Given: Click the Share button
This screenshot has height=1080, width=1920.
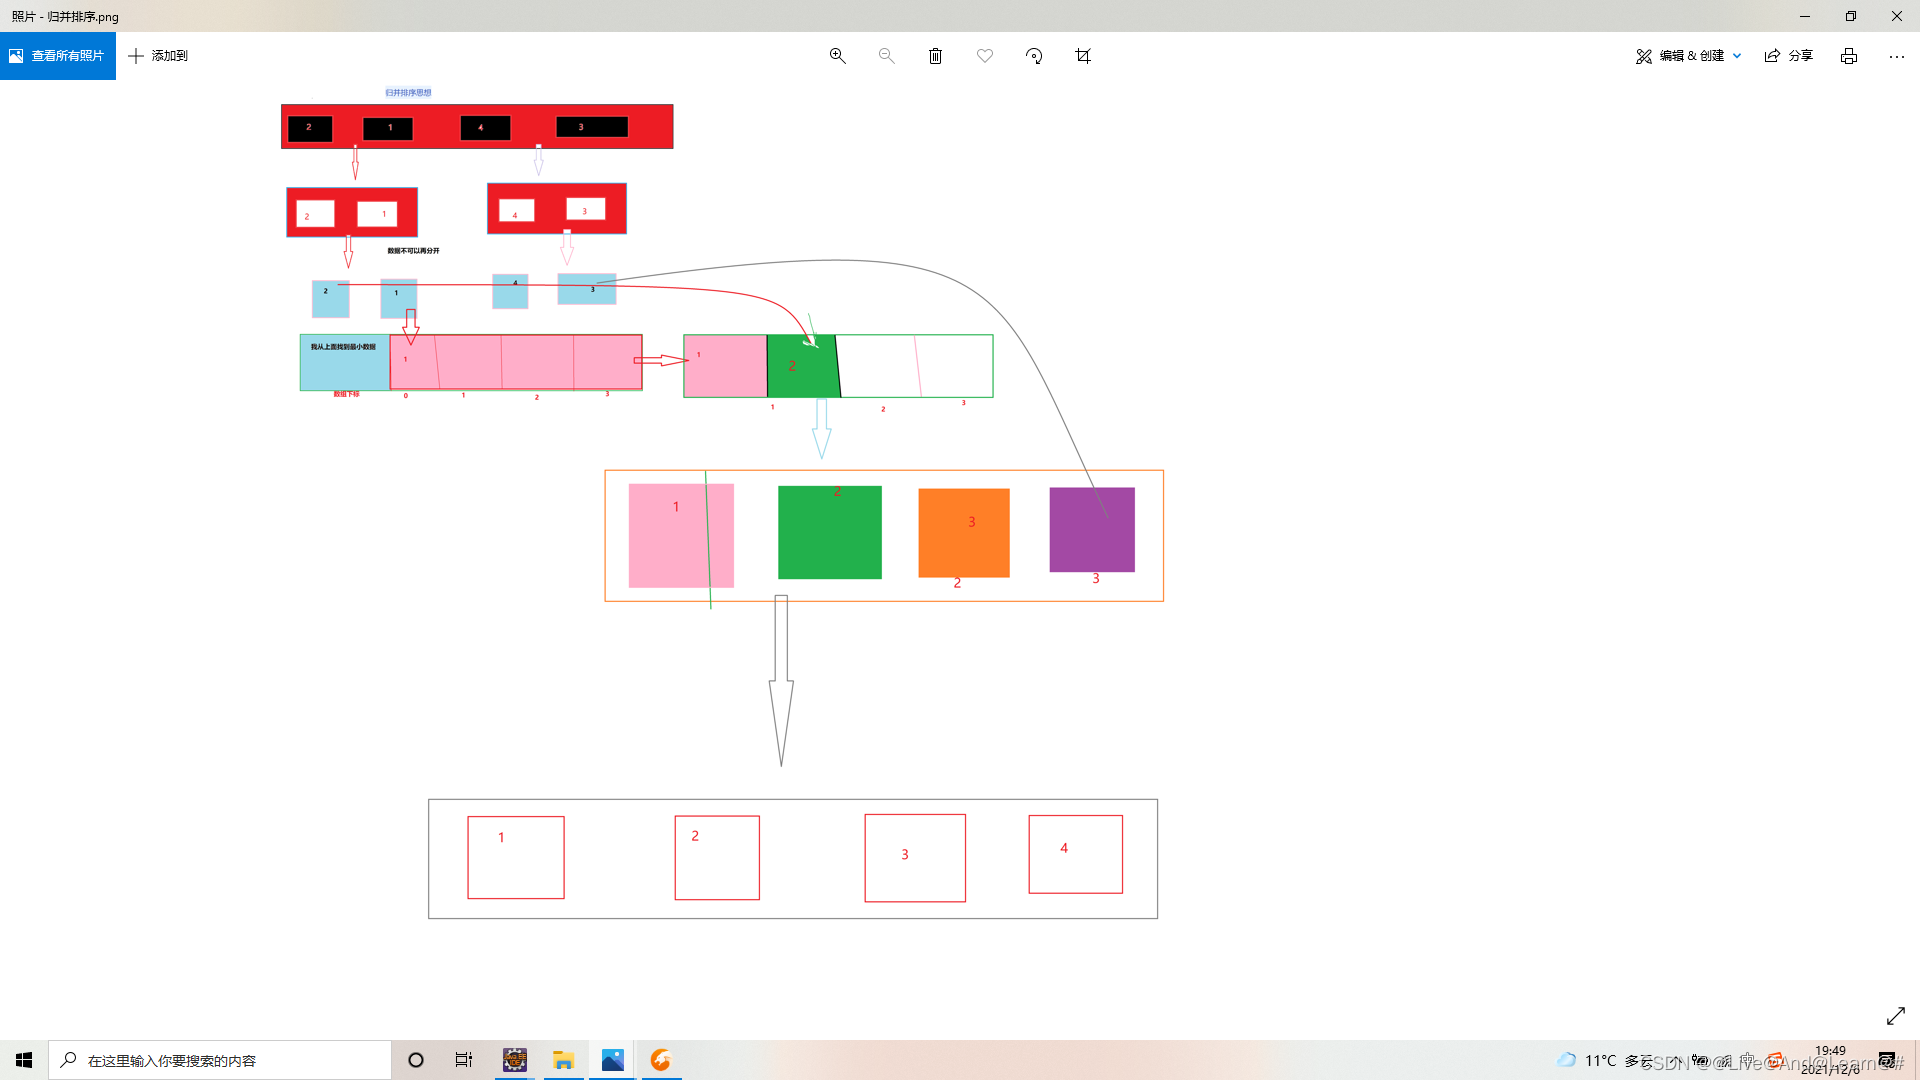Looking at the screenshot, I should (1789, 56).
